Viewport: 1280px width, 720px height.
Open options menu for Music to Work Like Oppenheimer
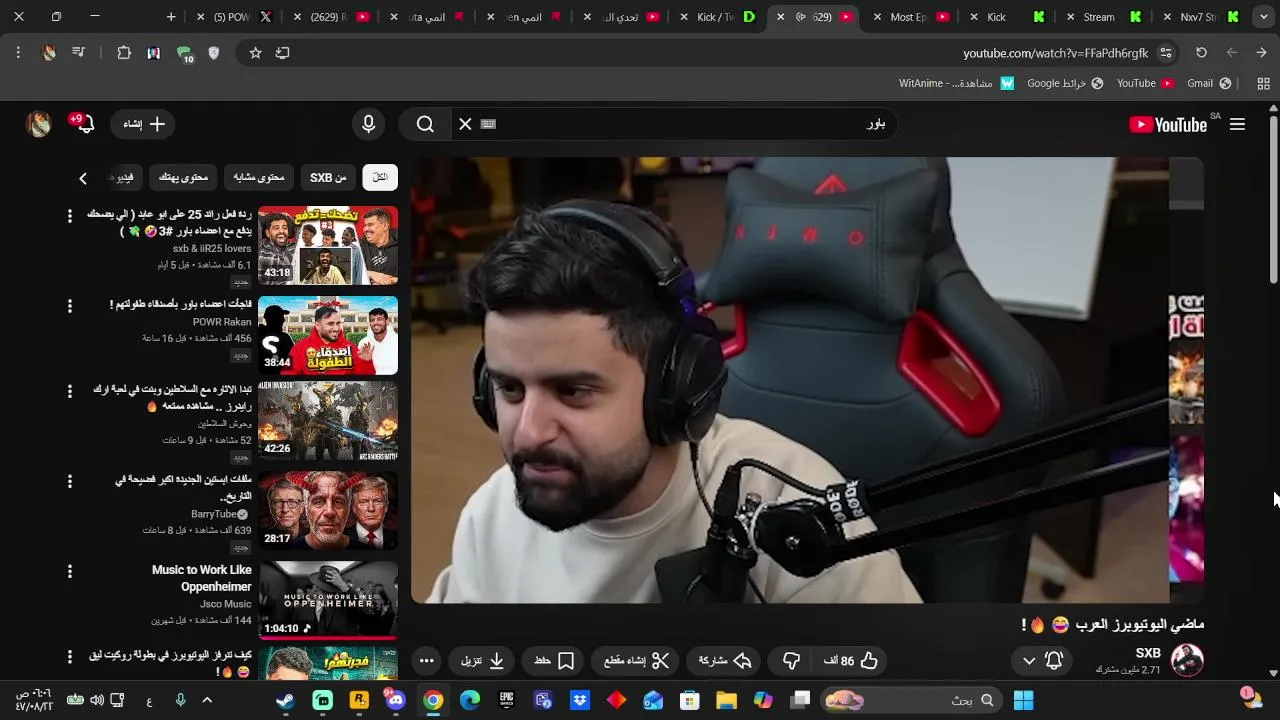coord(69,571)
